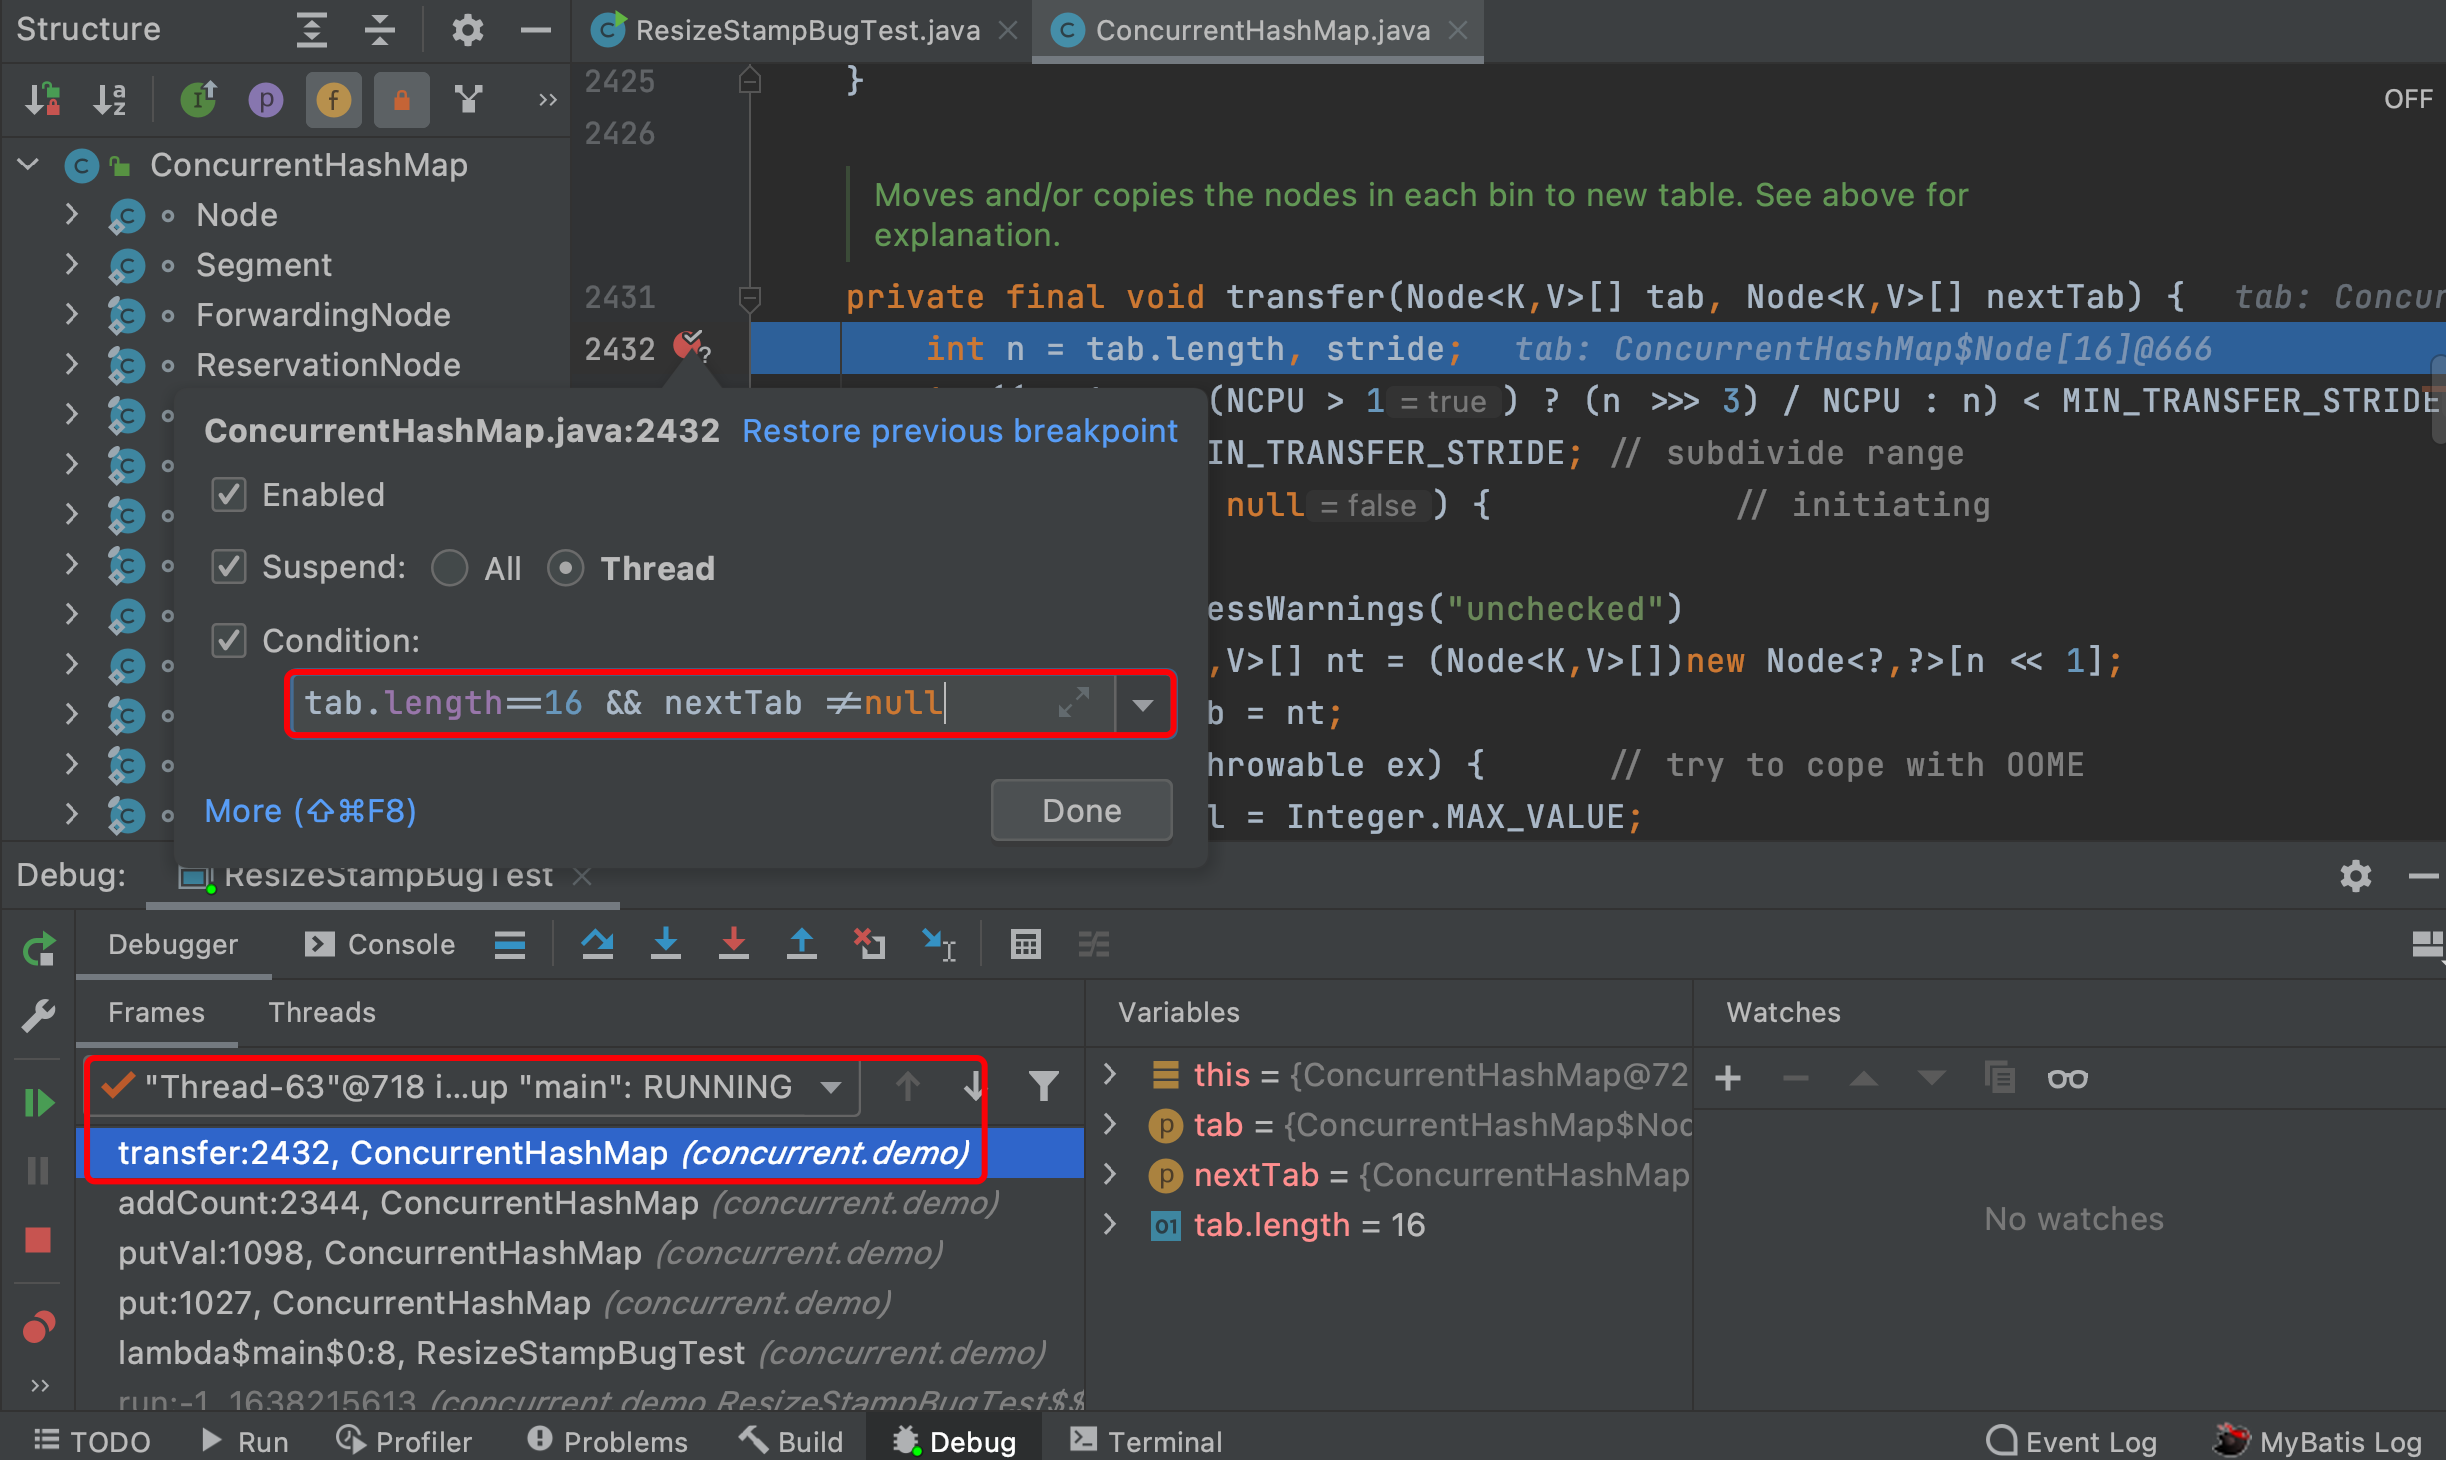Toggle Show Fields orange f icon
This screenshot has height=1460, width=2446.
coord(333,99)
